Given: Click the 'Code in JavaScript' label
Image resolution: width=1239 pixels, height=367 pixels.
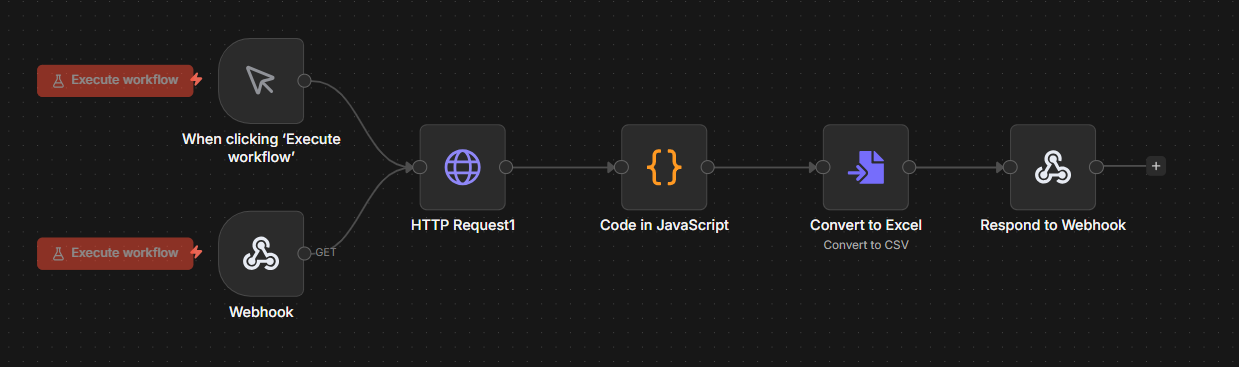Looking at the screenshot, I should [x=664, y=225].
